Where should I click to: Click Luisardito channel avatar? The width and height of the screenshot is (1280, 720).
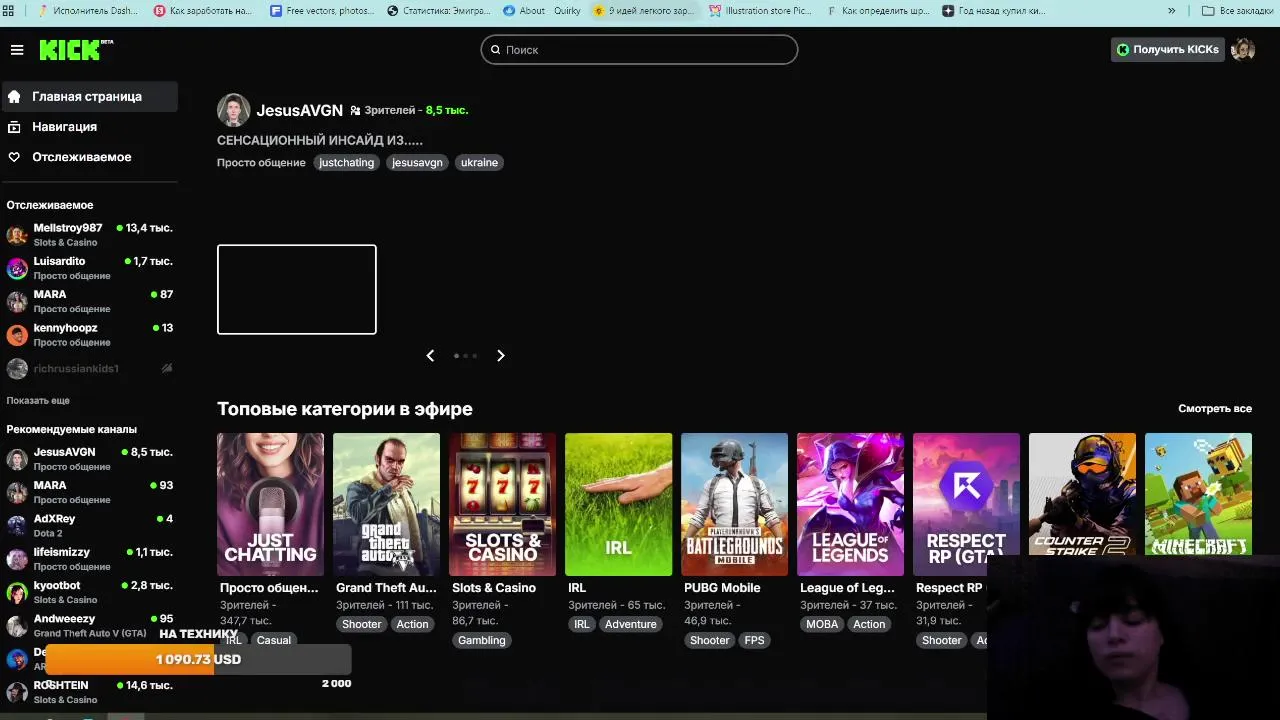click(17, 268)
